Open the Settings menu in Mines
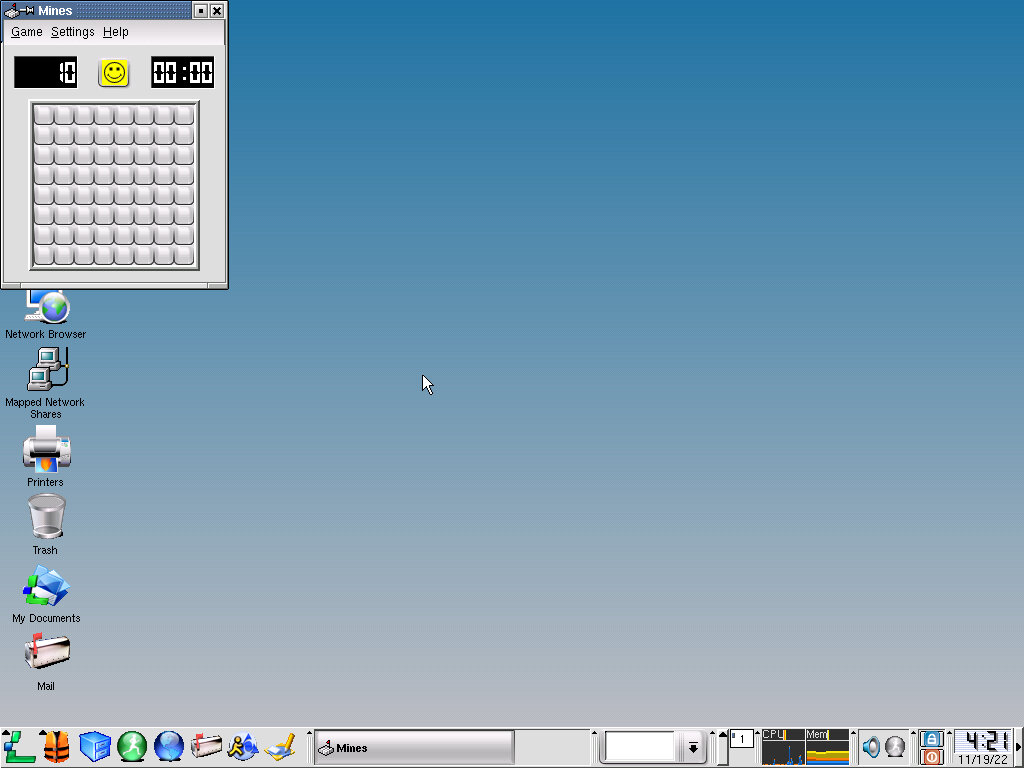The width and height of the screenshot is (1024, 768). 72,32
